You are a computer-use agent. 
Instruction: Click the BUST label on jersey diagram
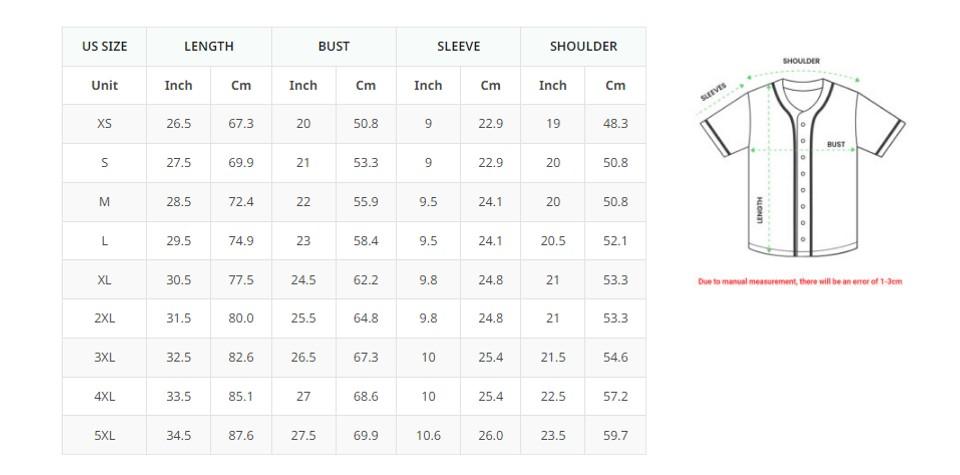[836, 144]
